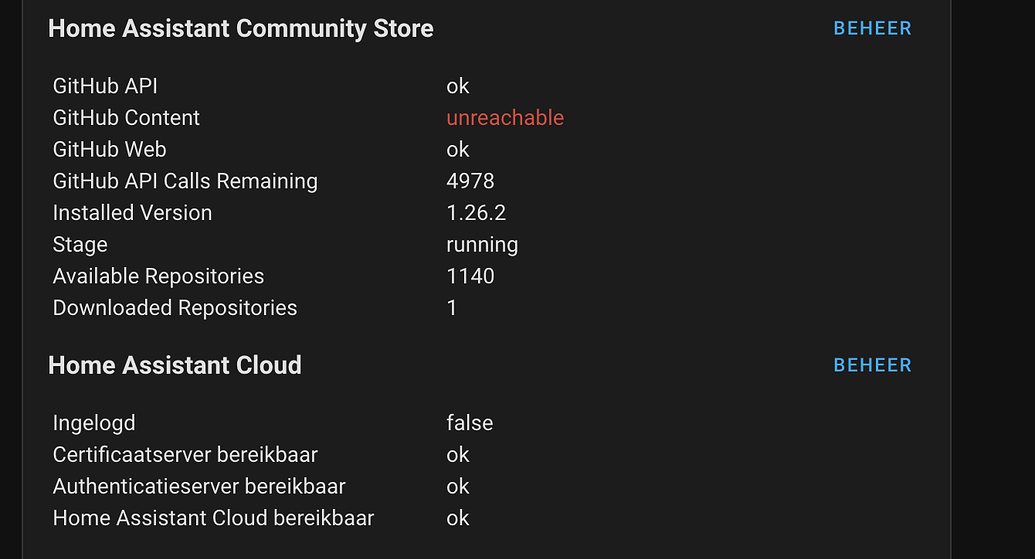Select the version number 1.26.2

tap(476, 213)
